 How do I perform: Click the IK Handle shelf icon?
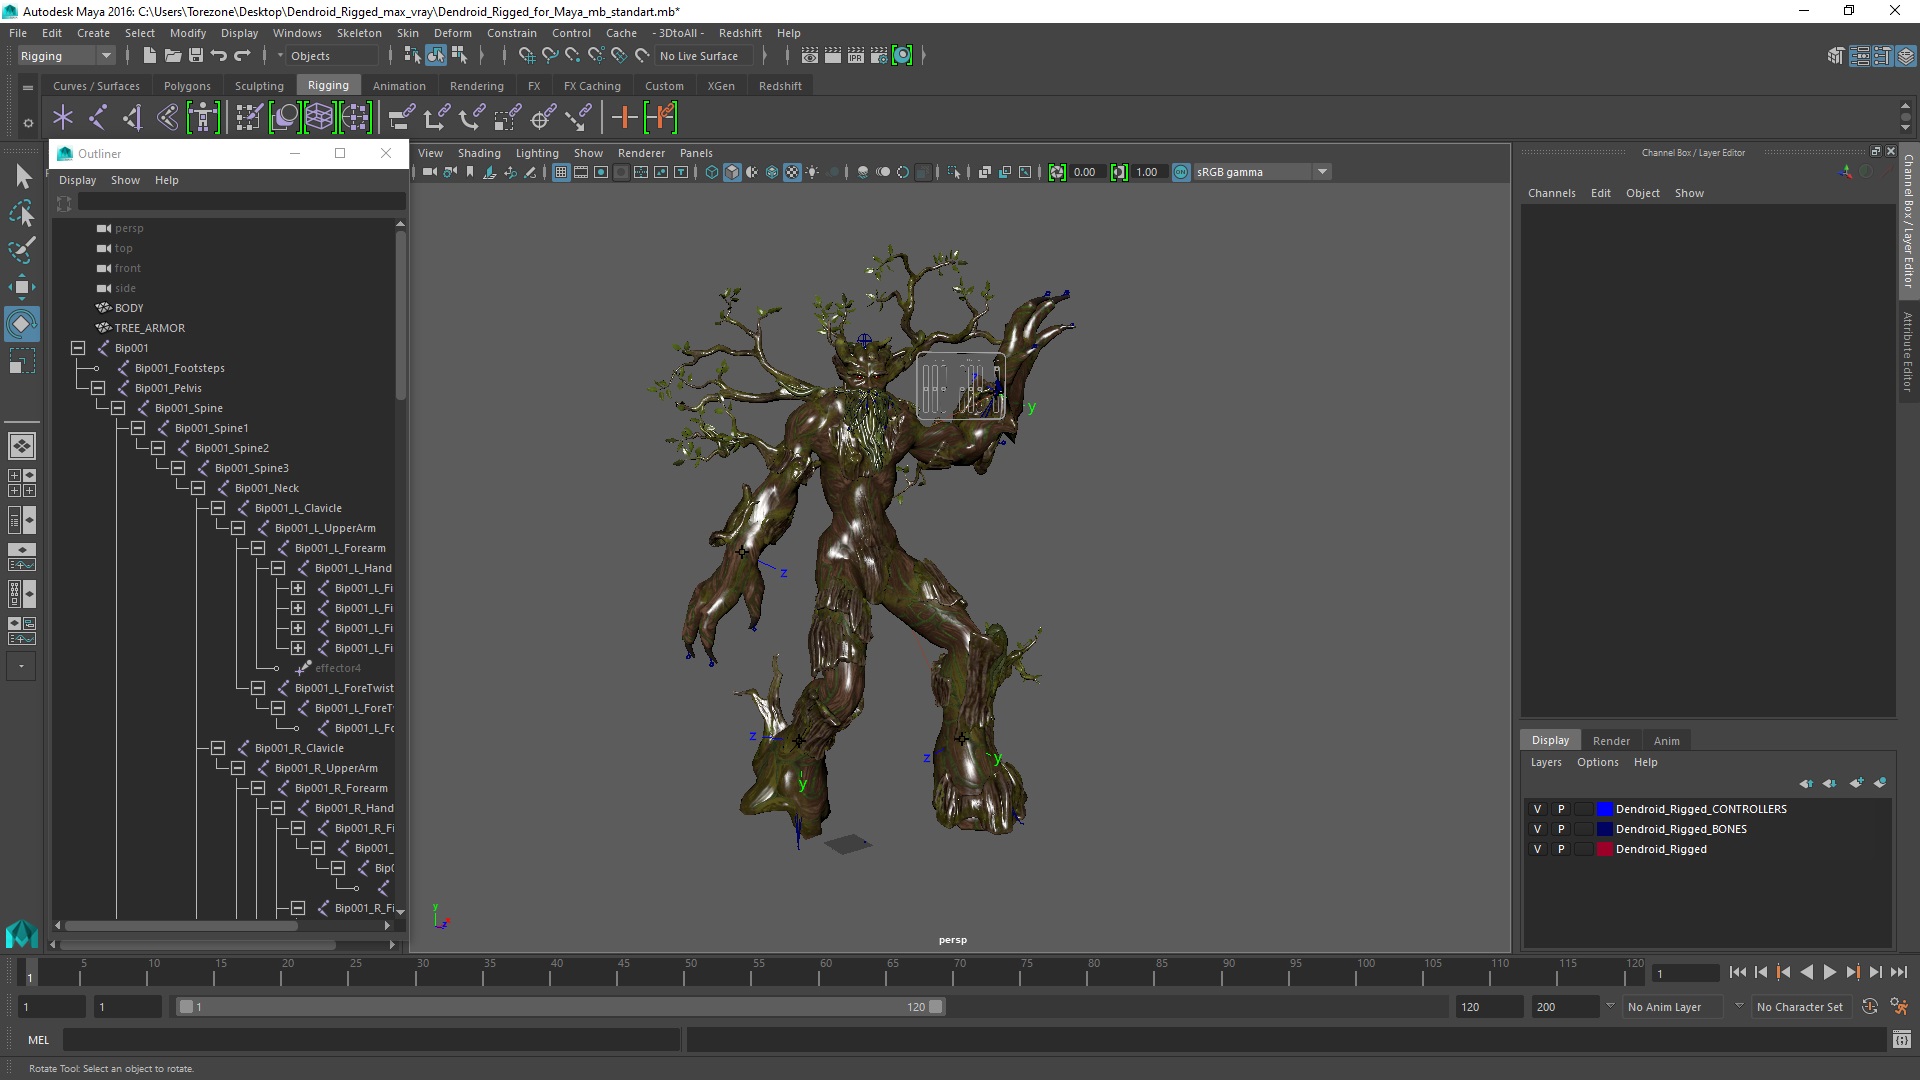pyautogui.click(x=132, y=118)
